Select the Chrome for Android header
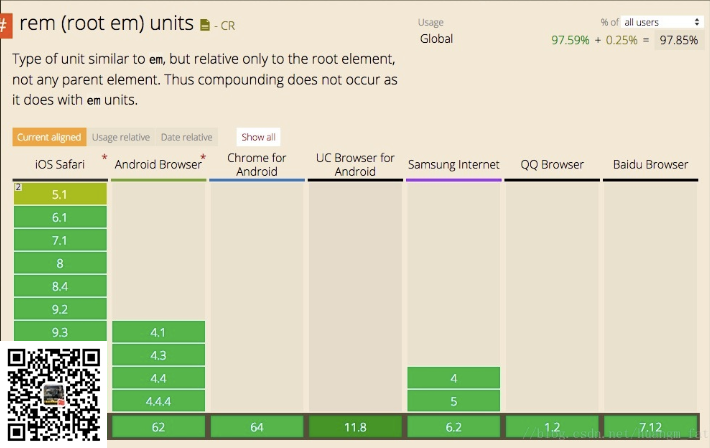The height and width of the screenshot is (448, 710). point(256,164)
